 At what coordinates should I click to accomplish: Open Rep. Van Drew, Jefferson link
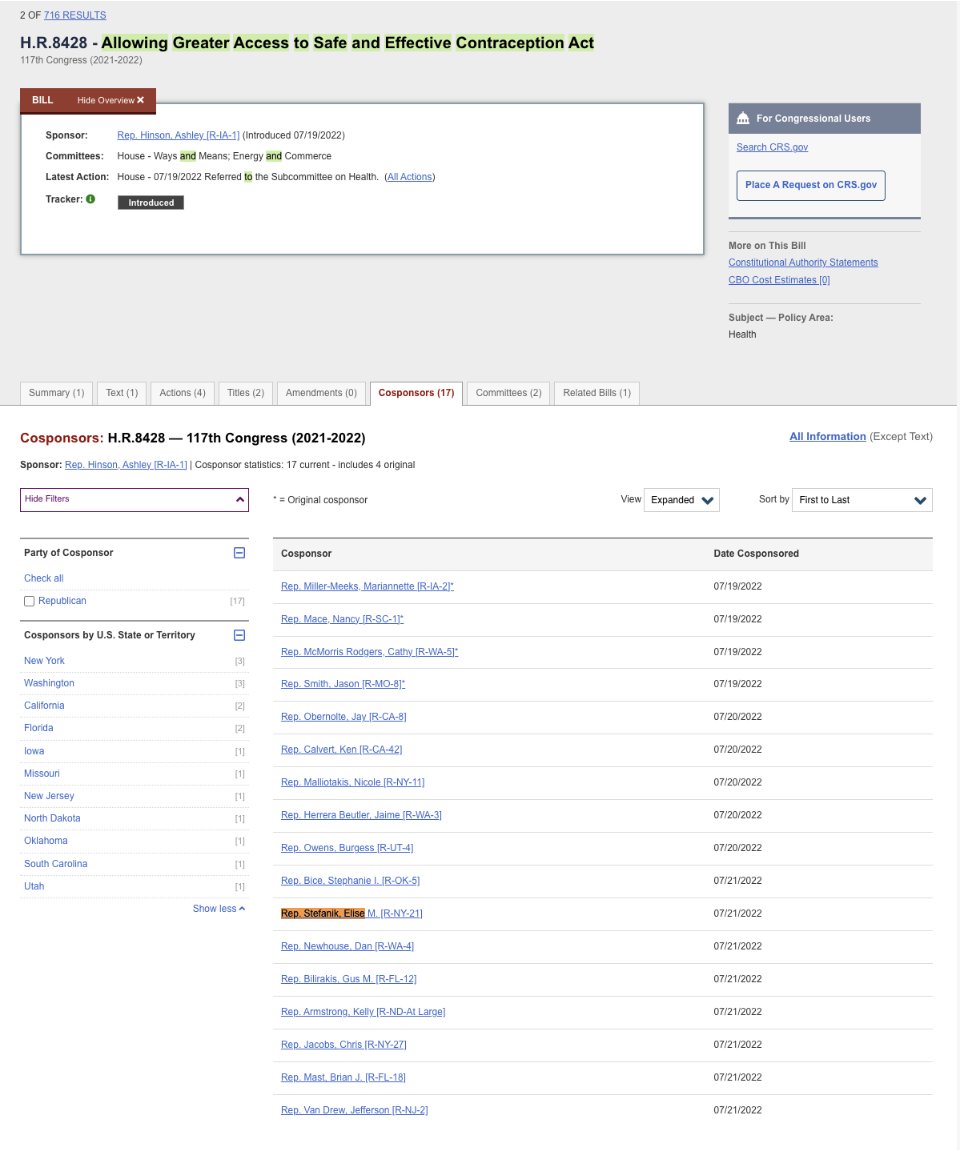click(354, 1110)
